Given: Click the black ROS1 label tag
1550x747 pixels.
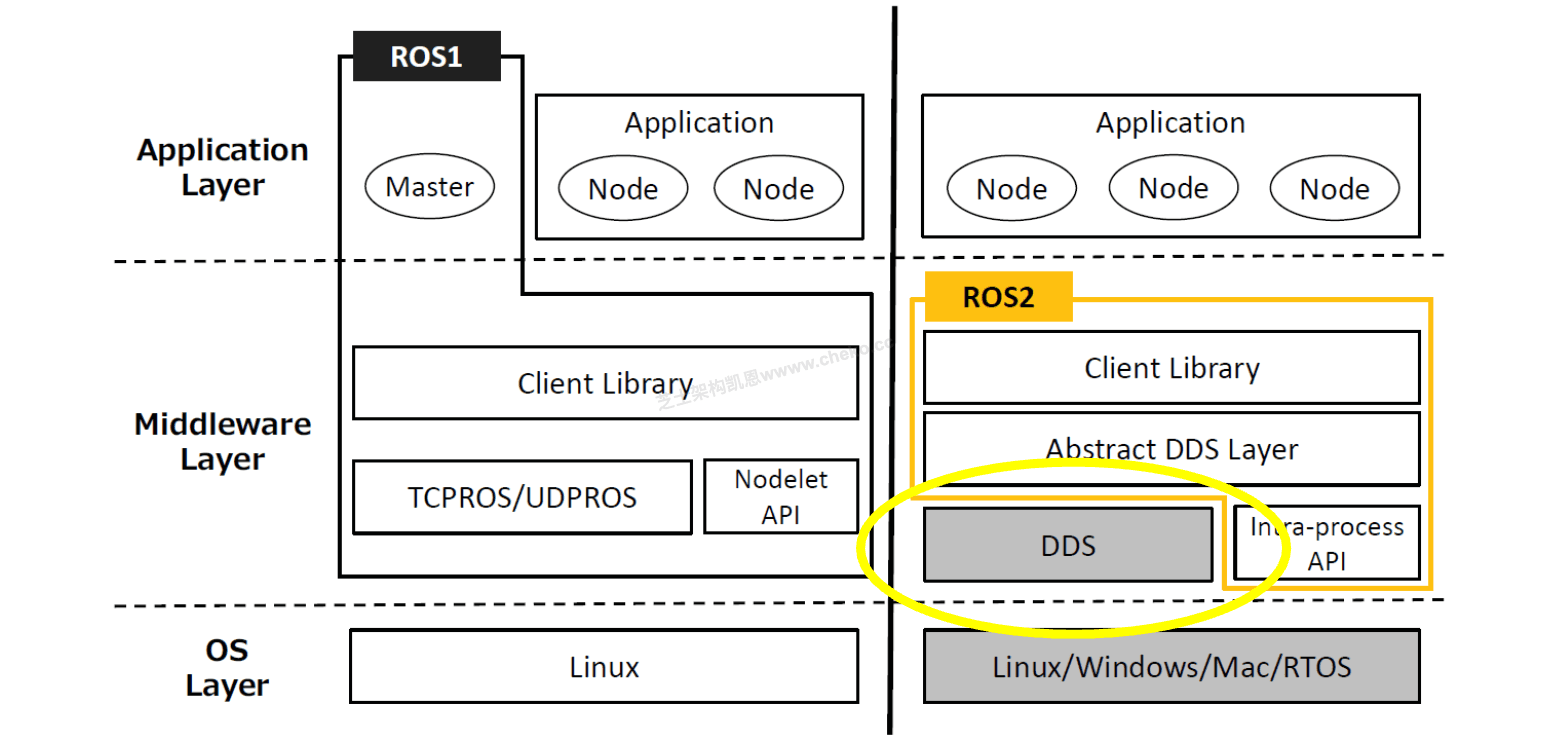Looking at the screenshot, I should pyautogui.click(x=426, y=56).
